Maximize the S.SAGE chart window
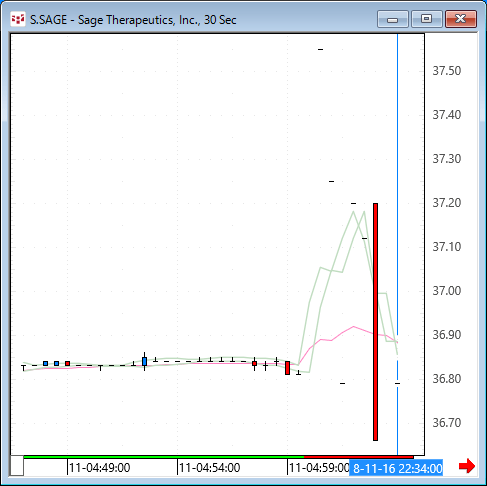The image size is (487, 486). 426,19
